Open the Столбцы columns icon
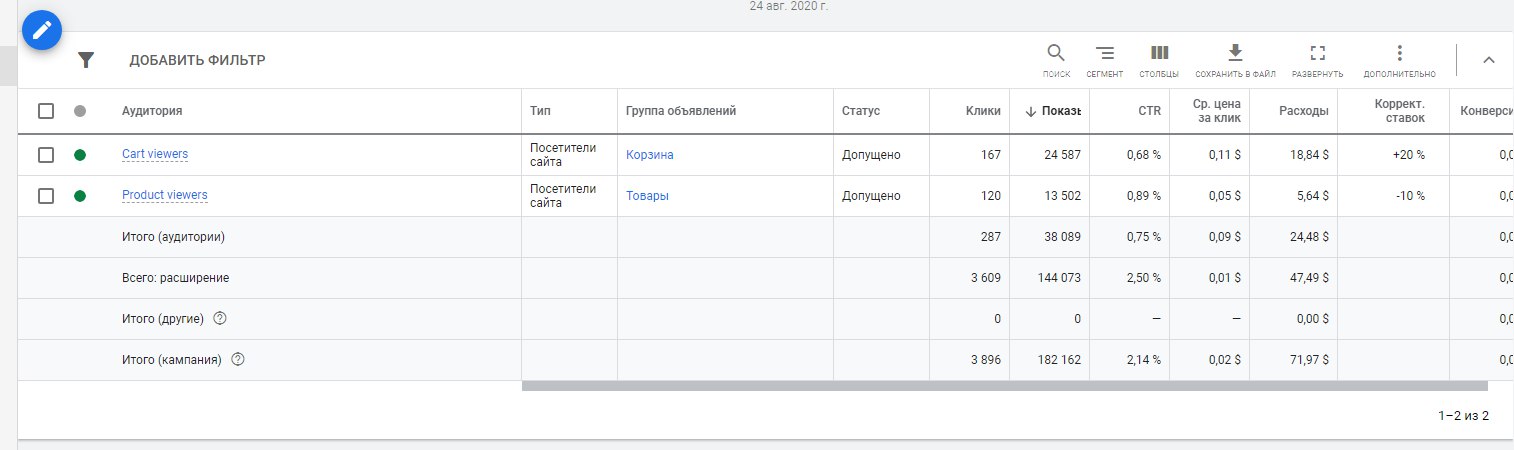This screenshot has width=1514, height=450. (x=1159, y=54)
